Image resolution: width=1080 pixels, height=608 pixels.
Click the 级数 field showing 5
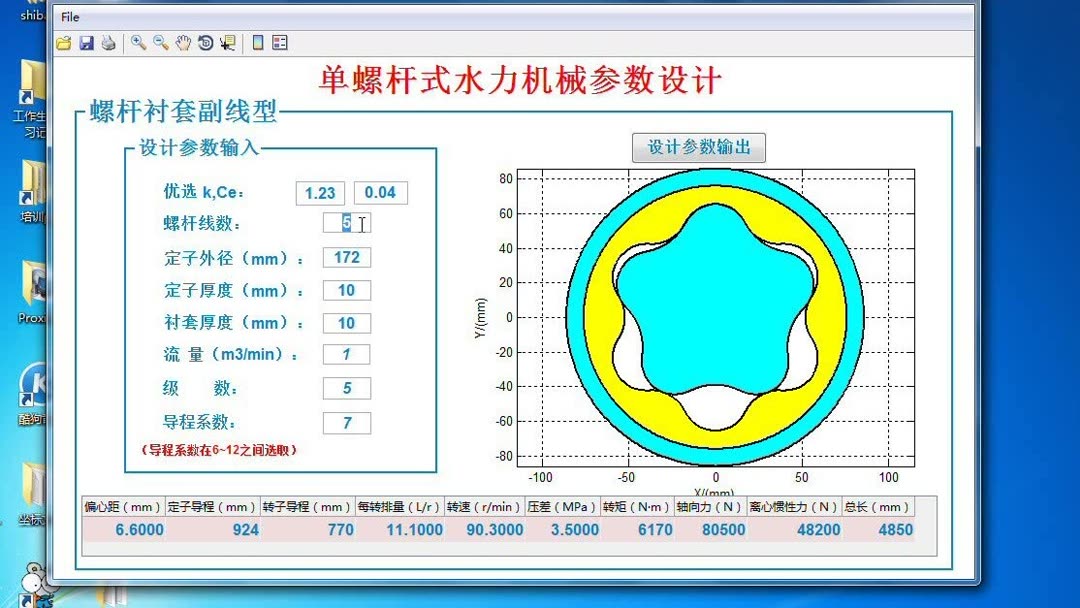[x=346, y=388]
